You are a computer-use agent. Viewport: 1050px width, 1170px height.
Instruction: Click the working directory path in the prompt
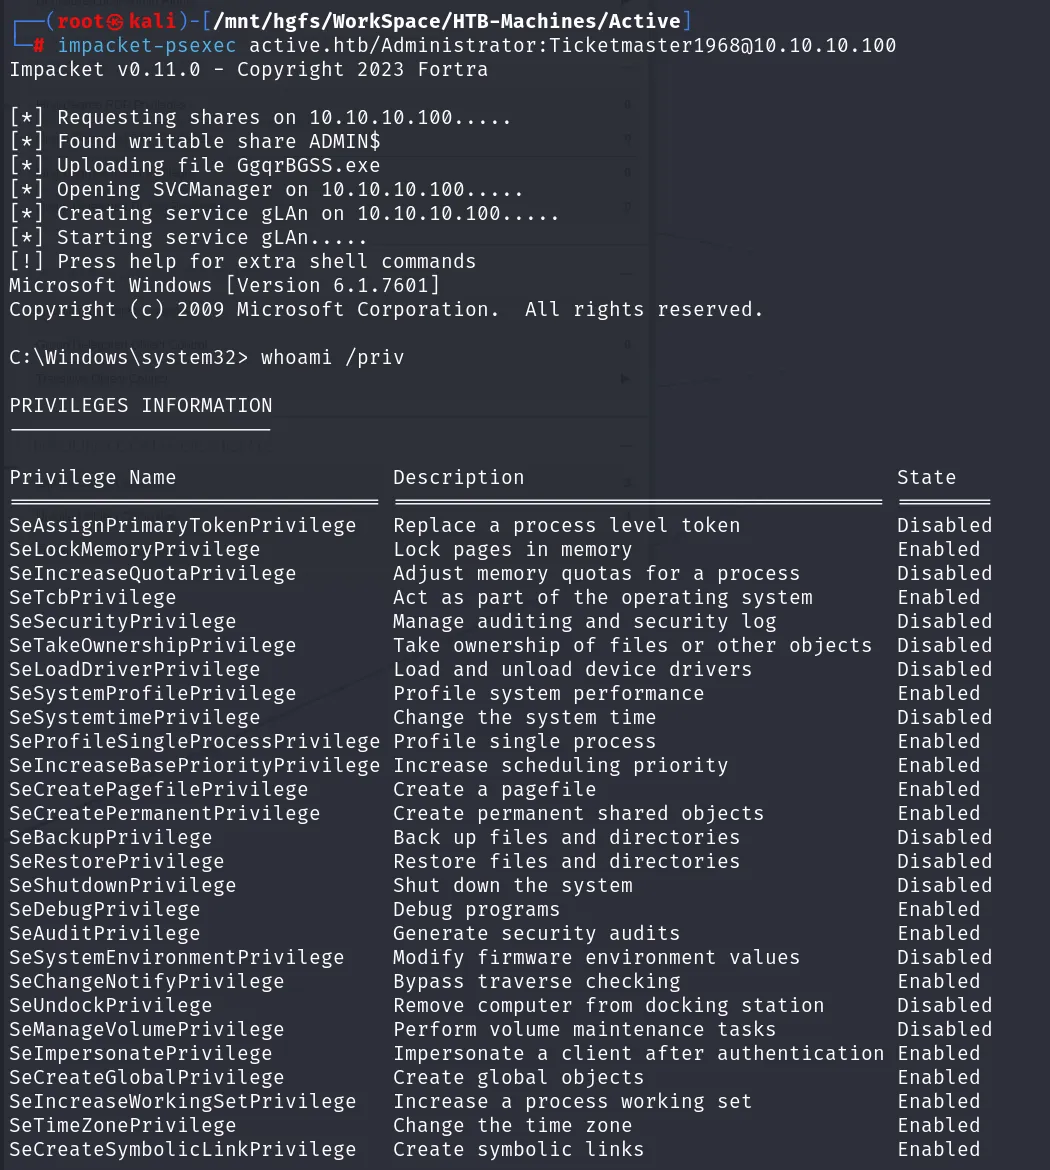coord(447,21)
